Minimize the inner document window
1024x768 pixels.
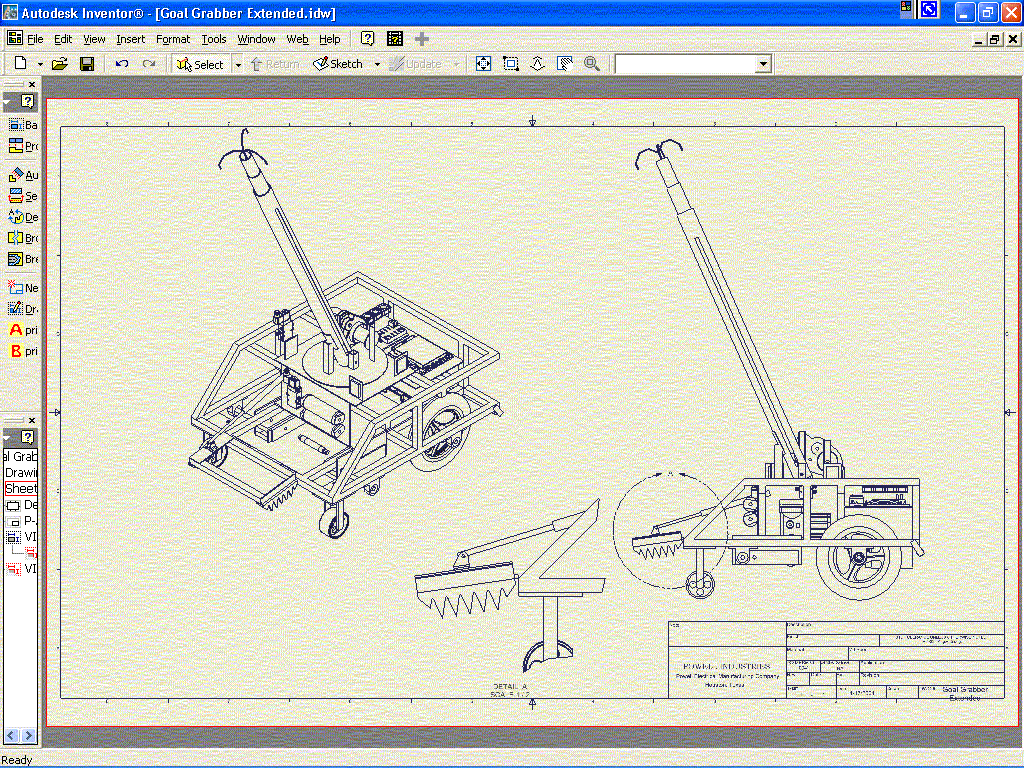[978, 39]
